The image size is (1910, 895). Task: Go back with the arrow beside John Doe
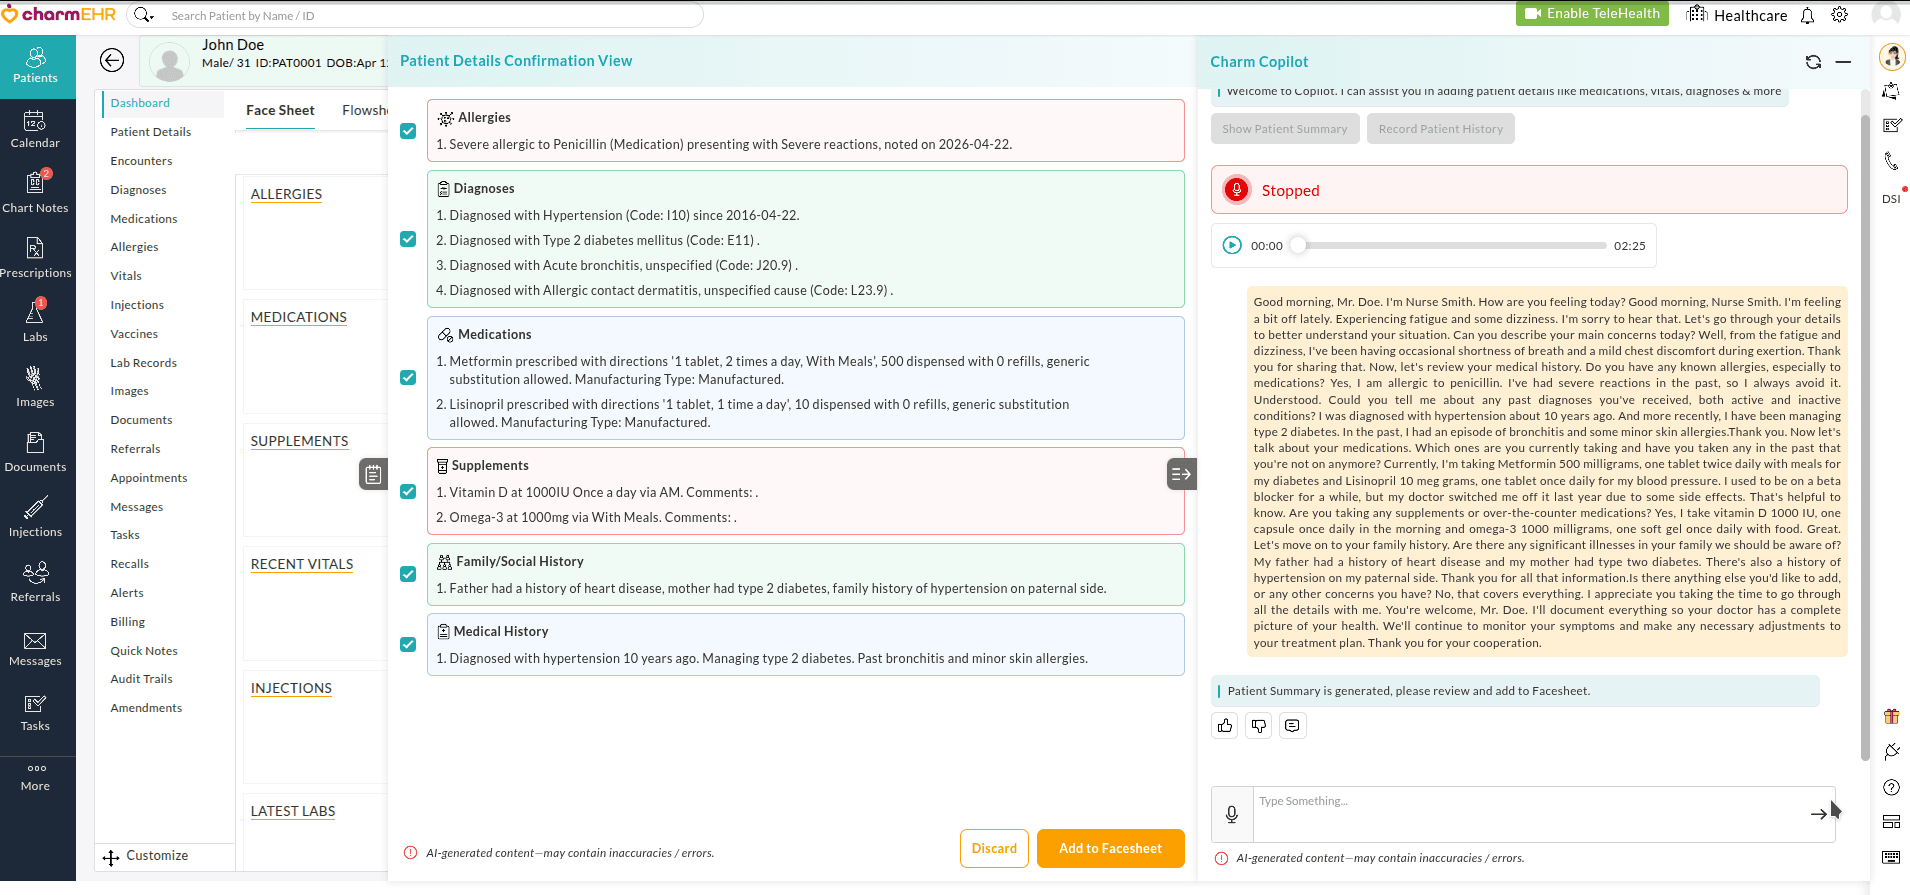[112, 61]
